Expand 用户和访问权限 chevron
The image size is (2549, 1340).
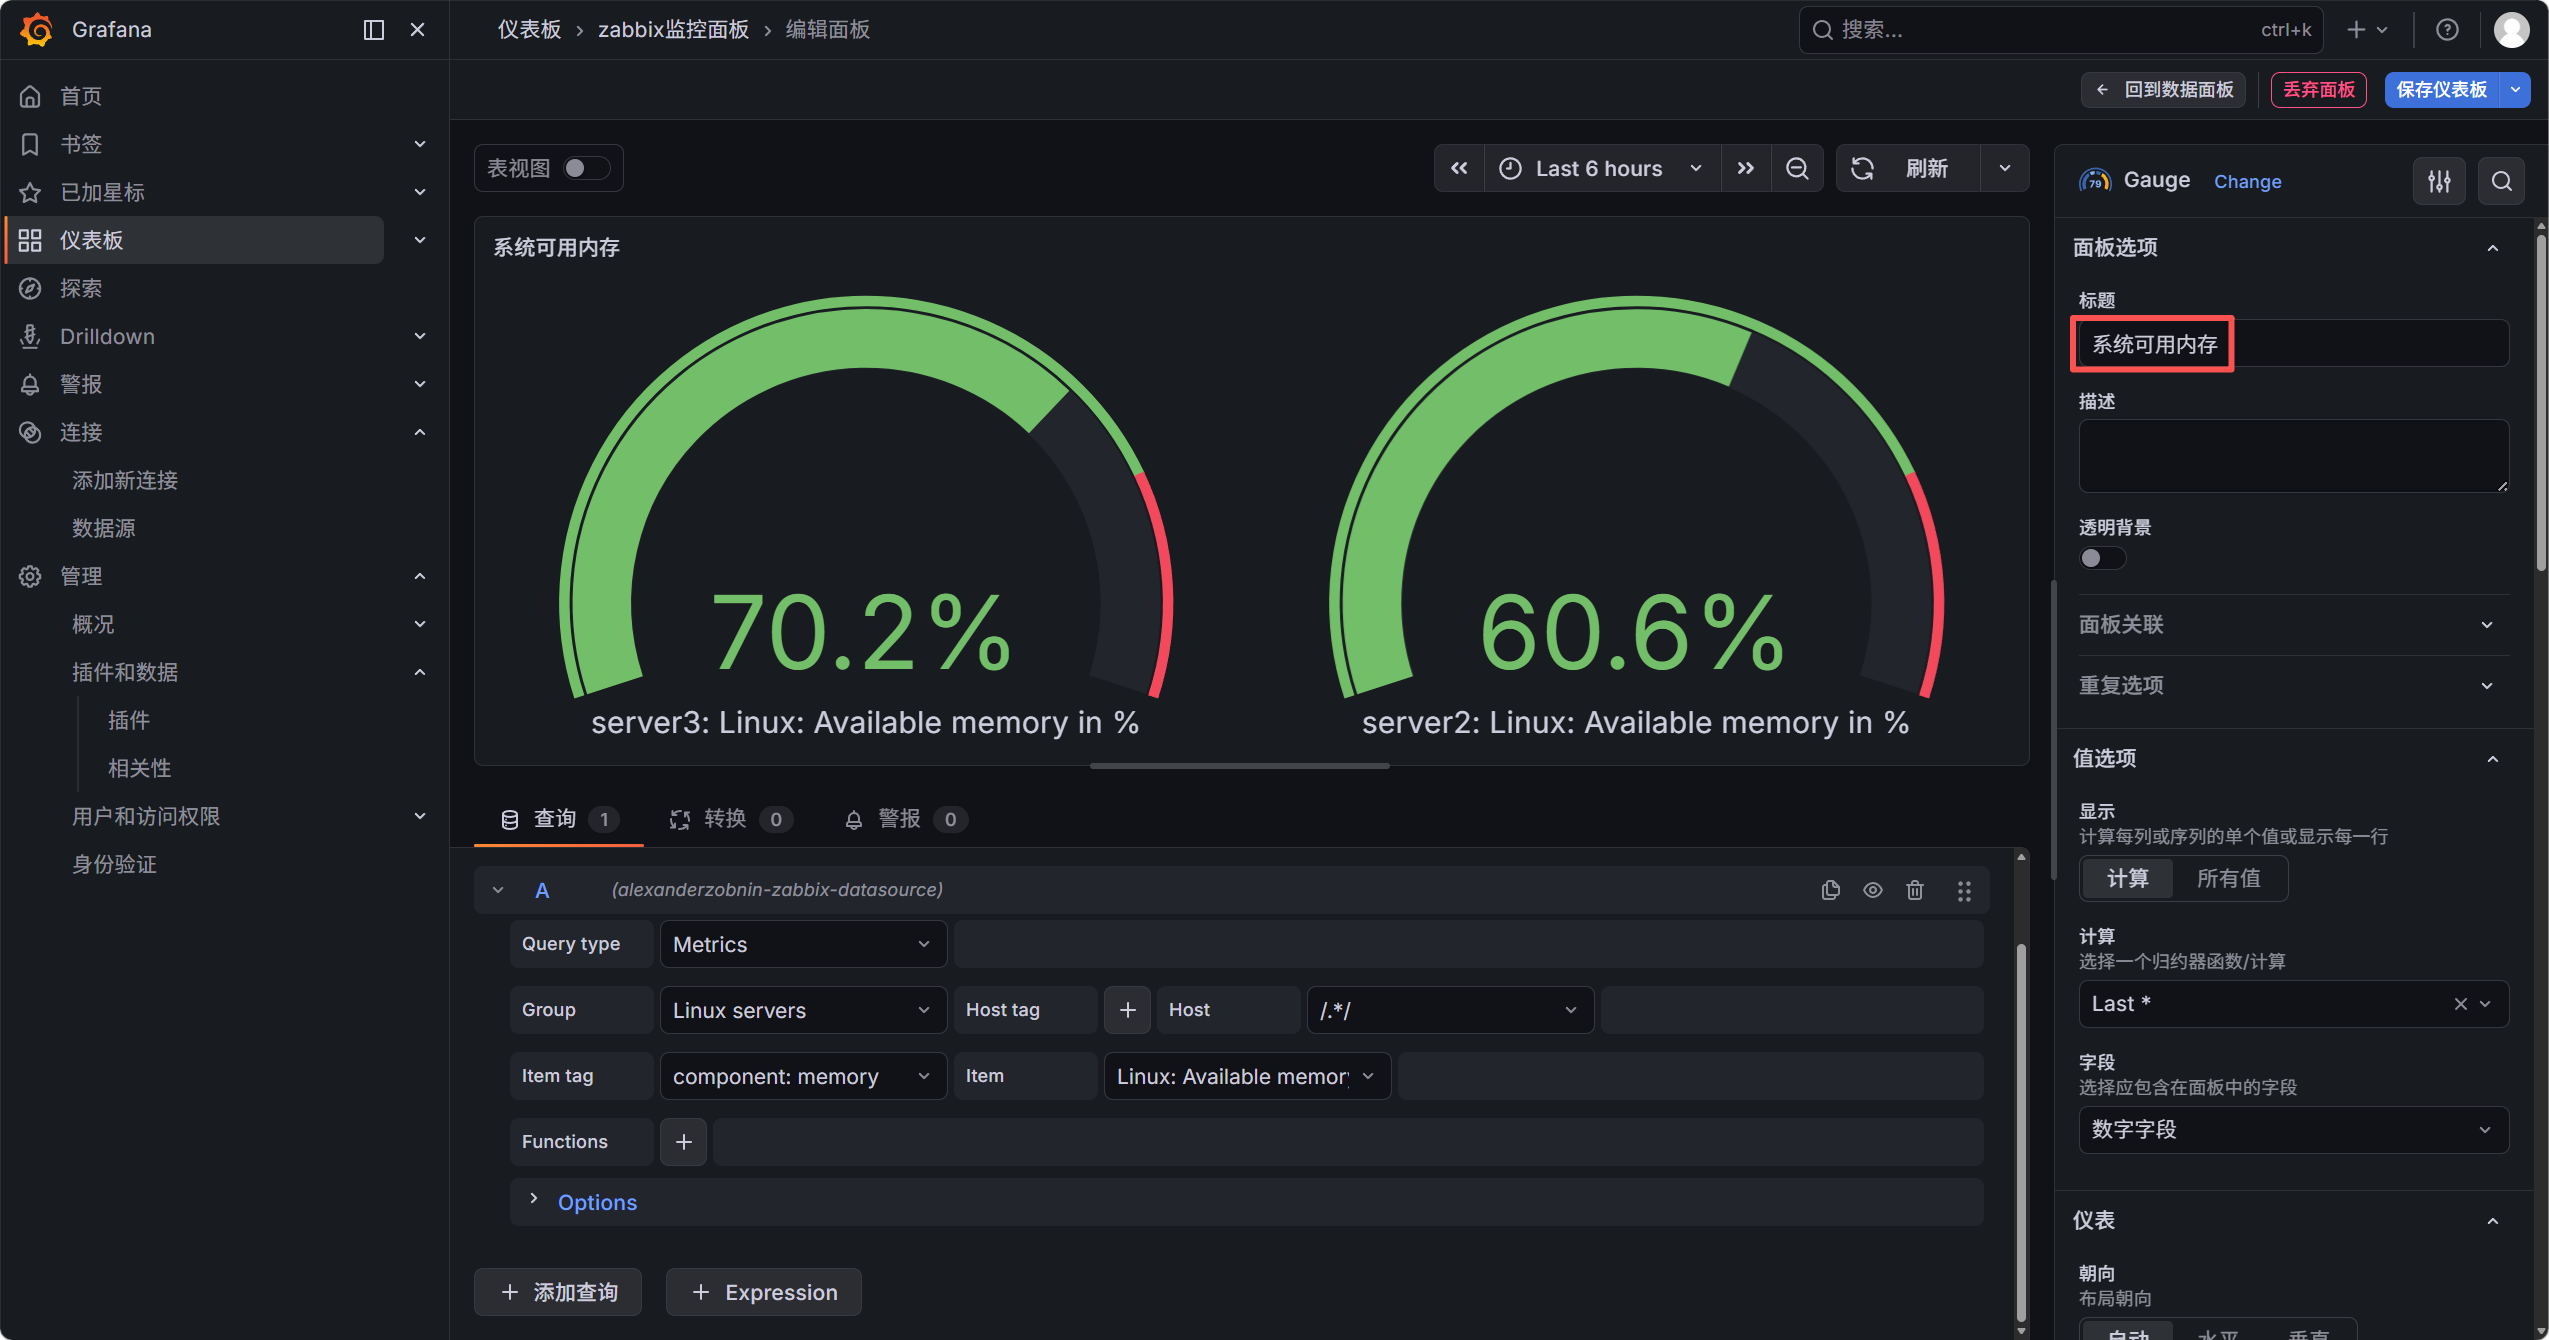click(420, 816)
